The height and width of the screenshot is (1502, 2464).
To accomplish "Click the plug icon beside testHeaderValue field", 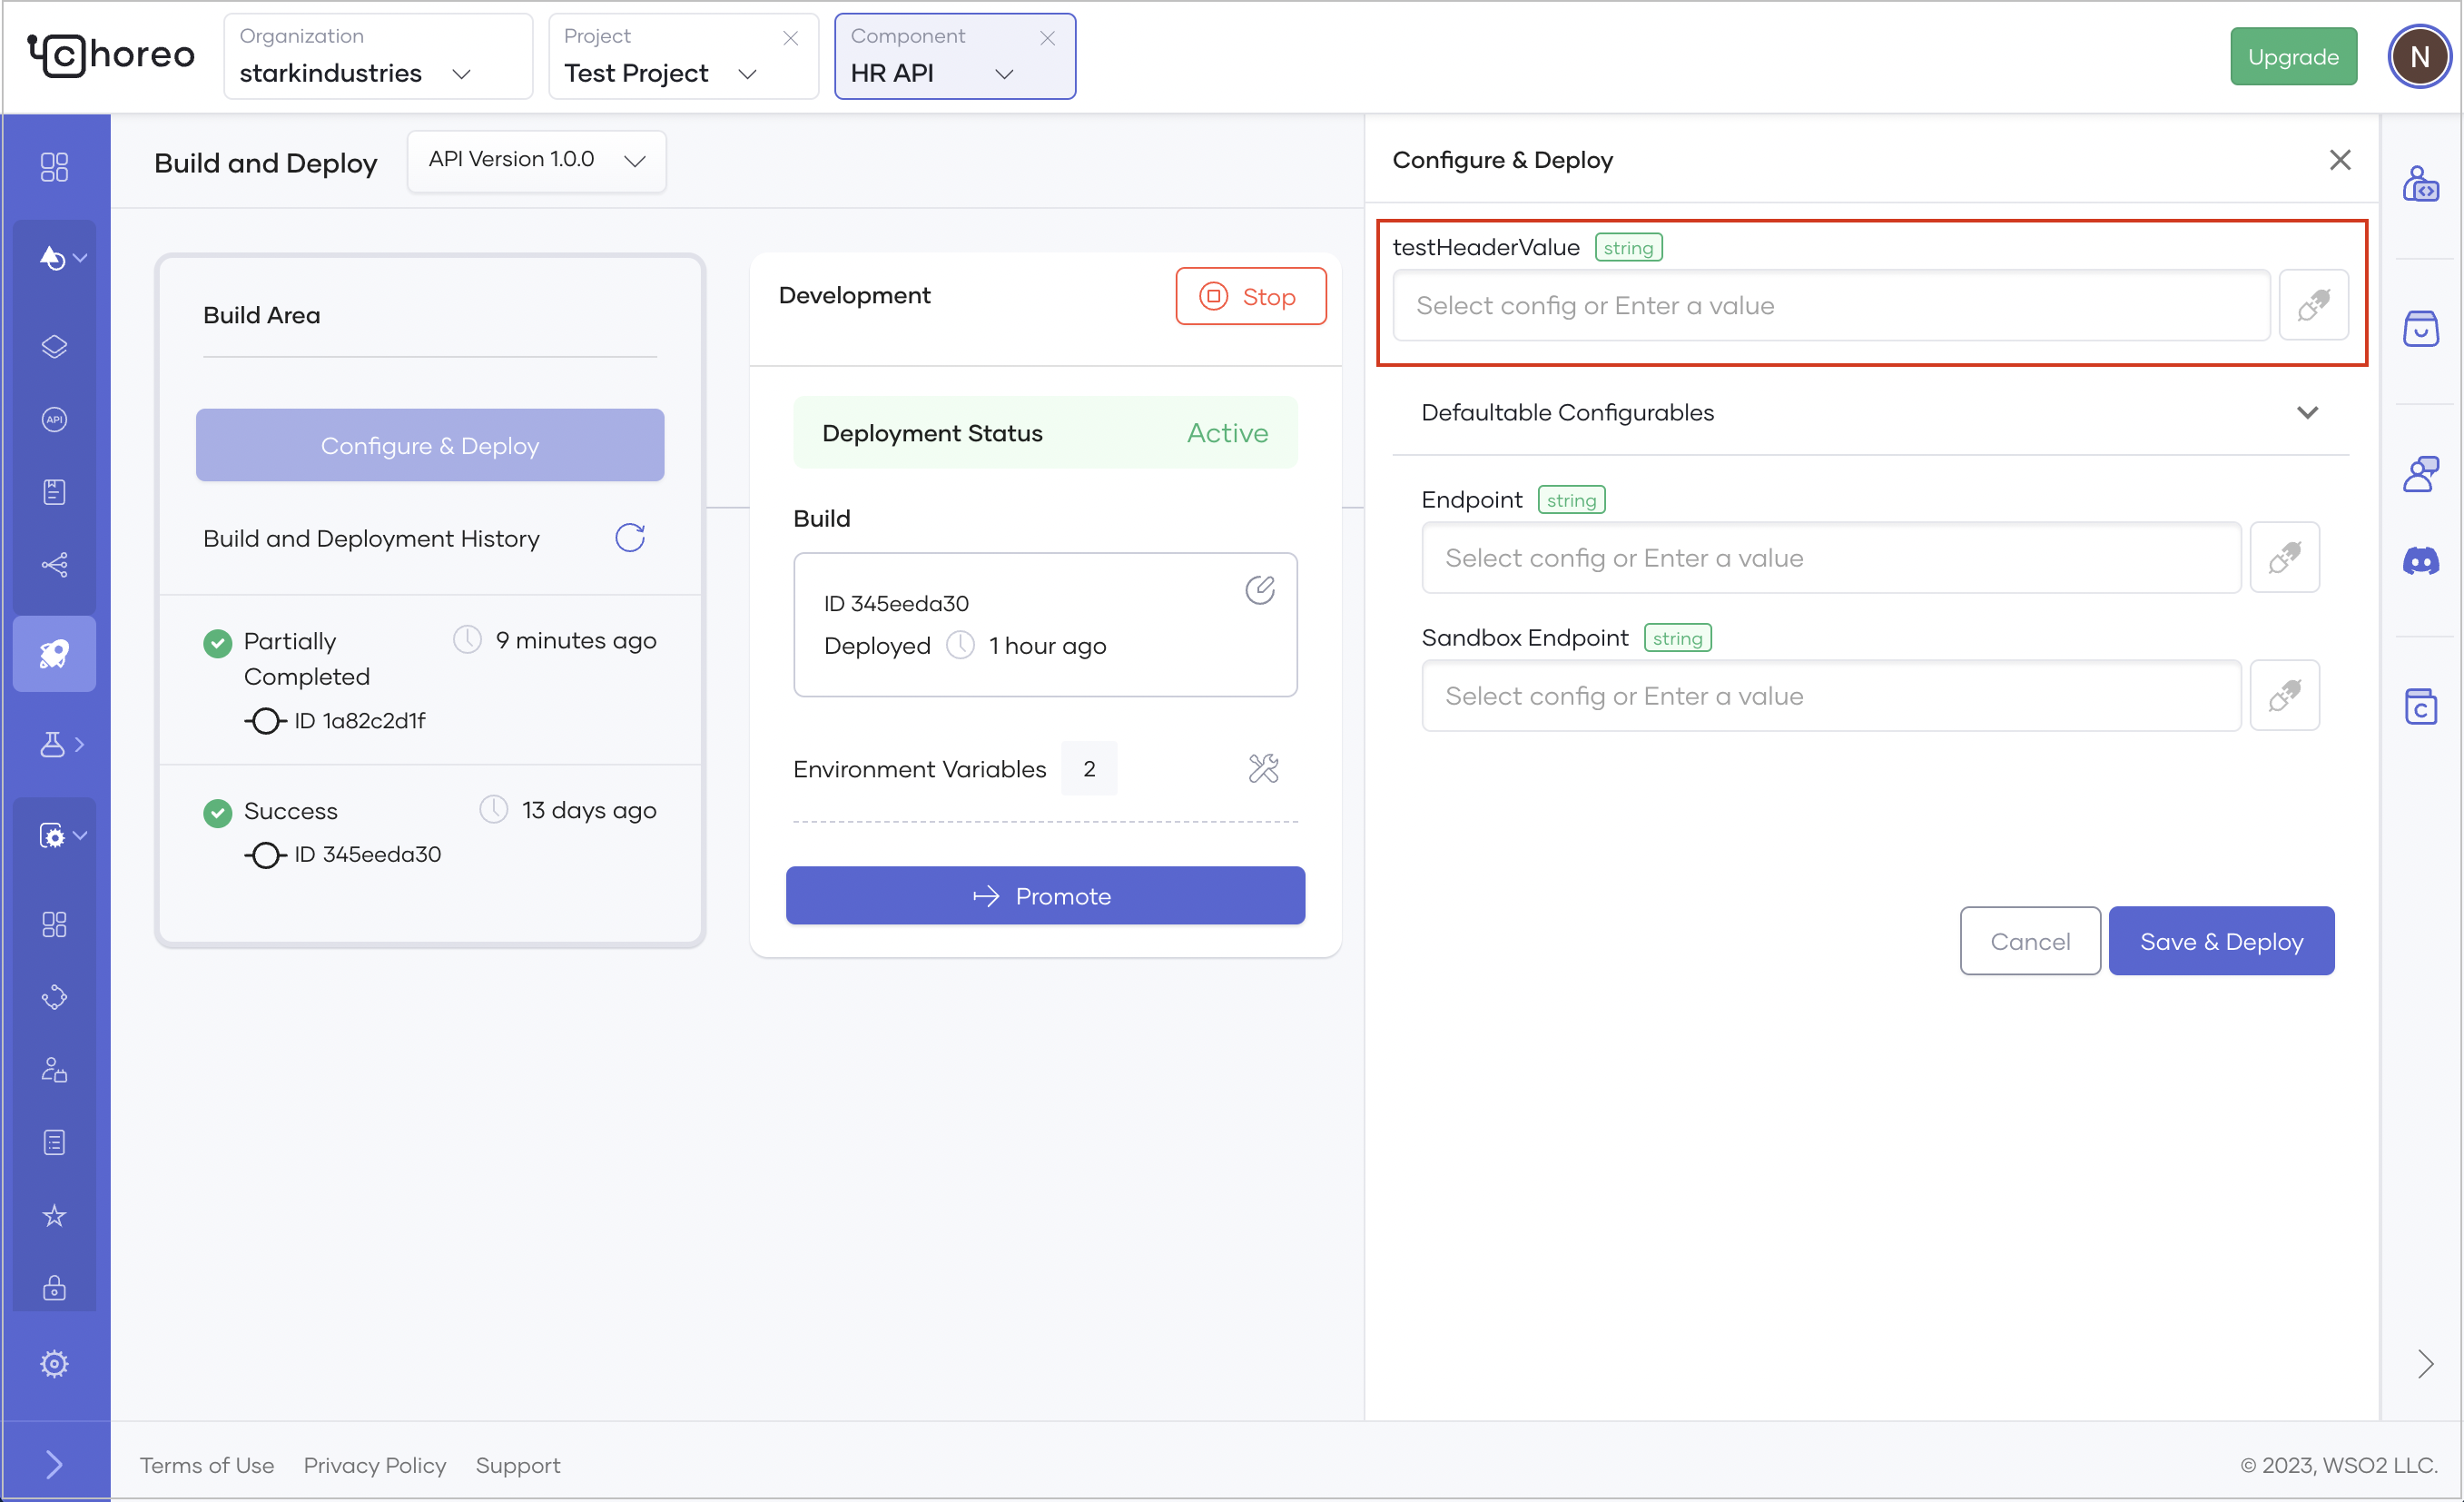I will click(x=2314, y=305).
